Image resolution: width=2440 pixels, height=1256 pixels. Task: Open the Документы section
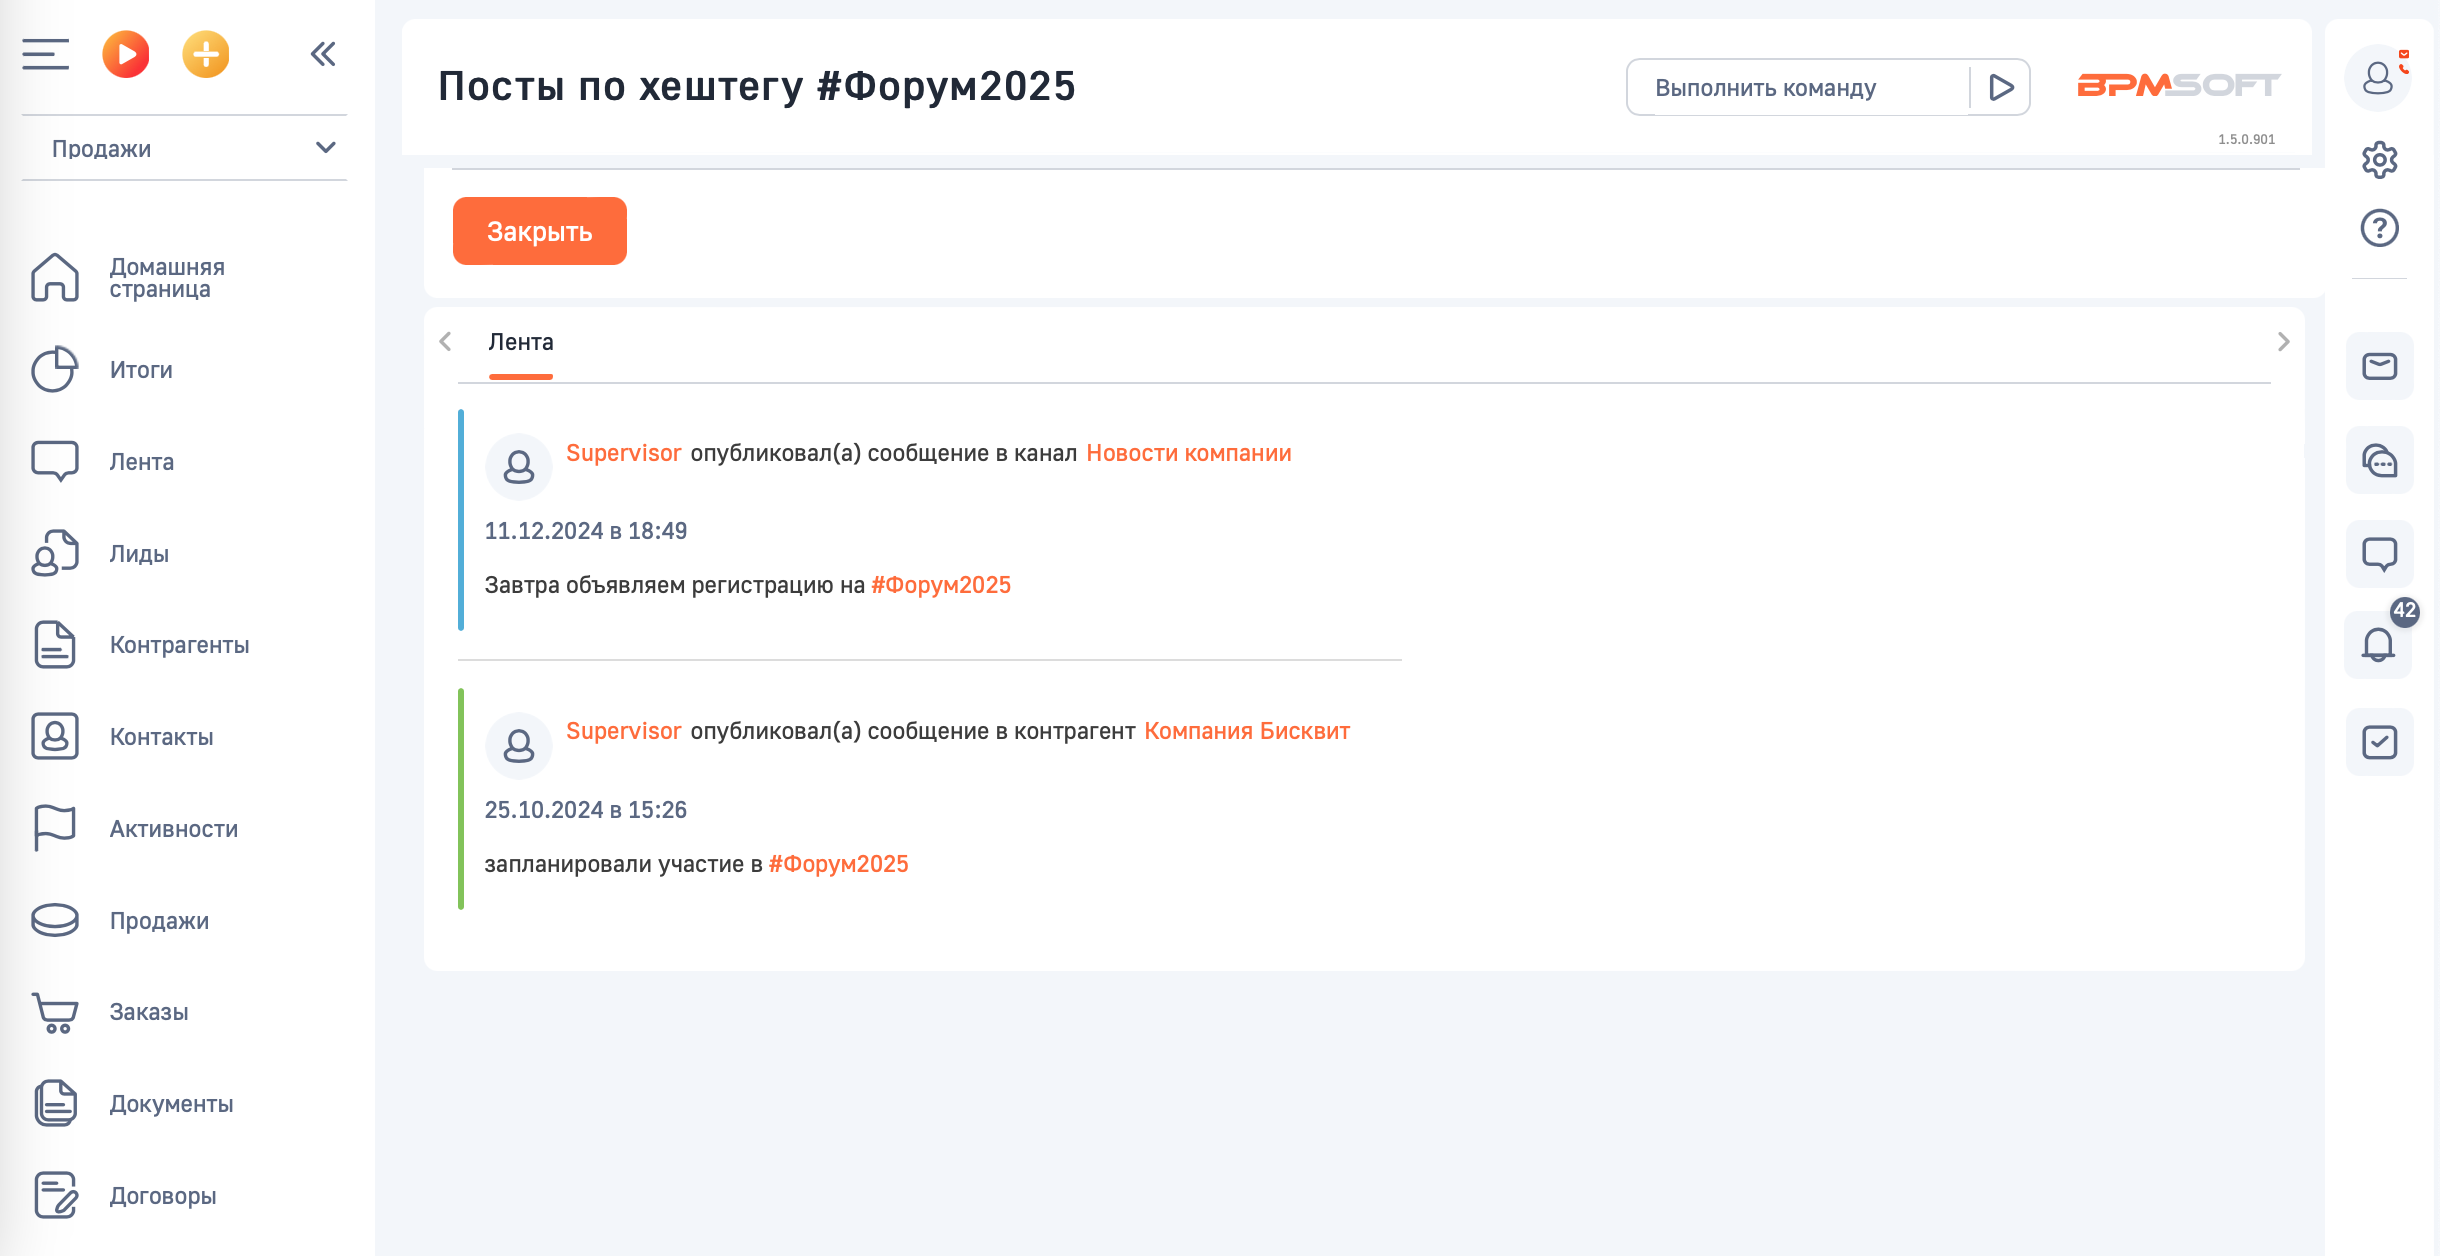(172, 1104)
